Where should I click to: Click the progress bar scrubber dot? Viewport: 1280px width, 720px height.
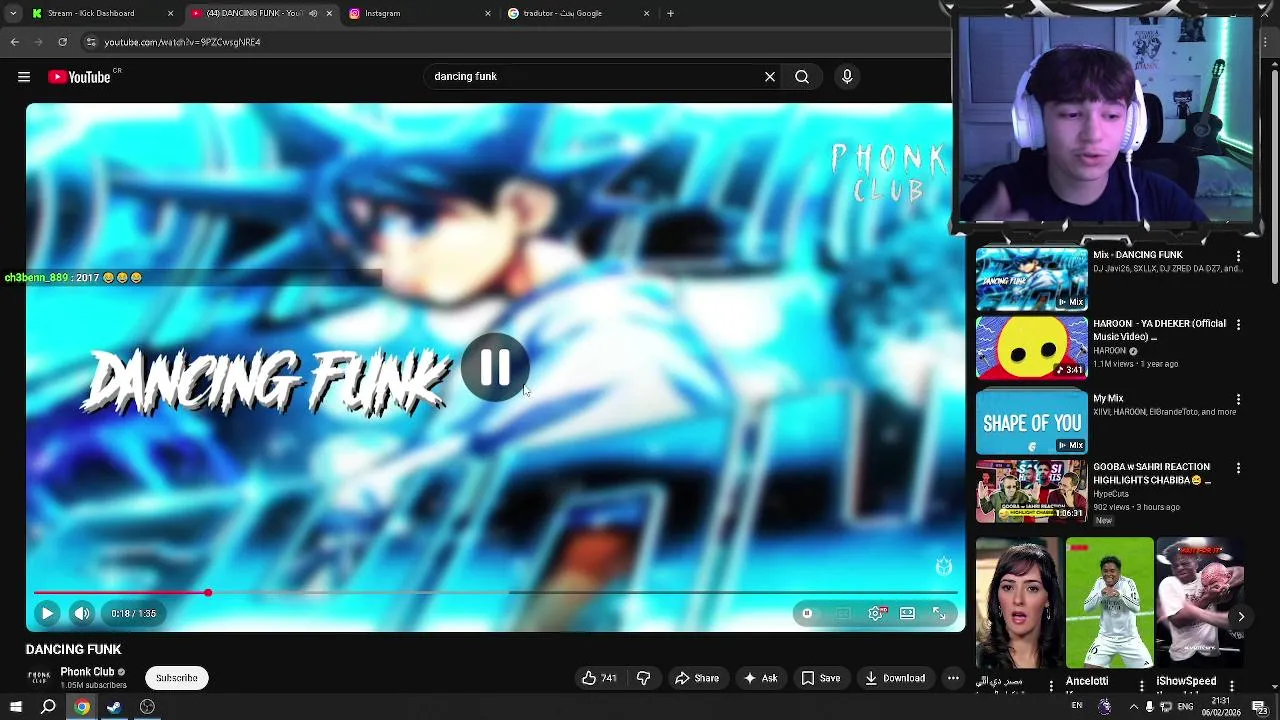(208, 593)
